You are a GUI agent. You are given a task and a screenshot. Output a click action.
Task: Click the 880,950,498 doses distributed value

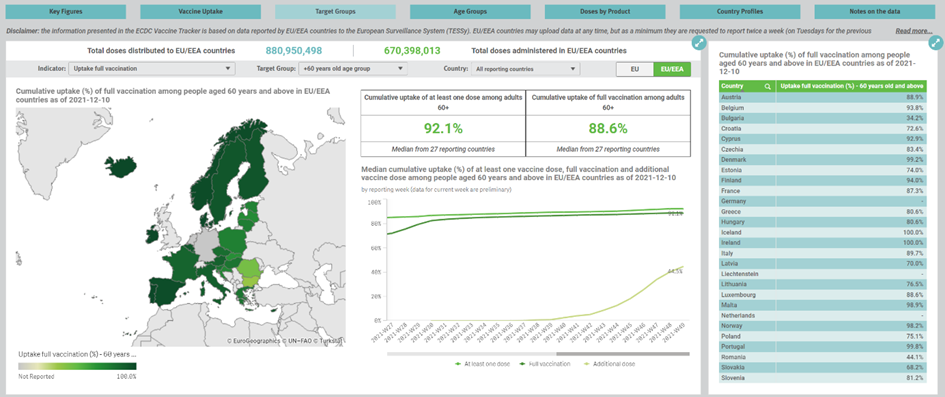(294, 51)
